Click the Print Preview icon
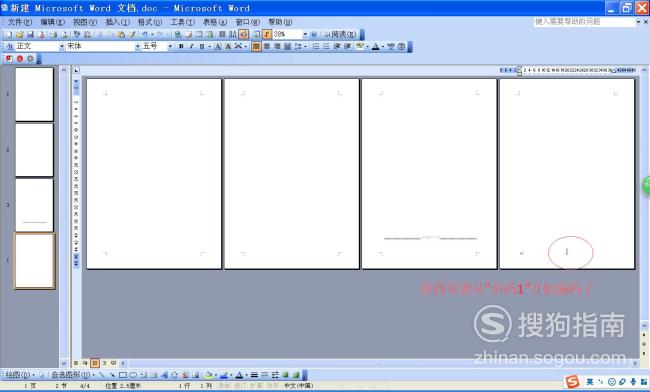This screenshot has width=650, height=392. pyautogui.click(x=64, y=34)
